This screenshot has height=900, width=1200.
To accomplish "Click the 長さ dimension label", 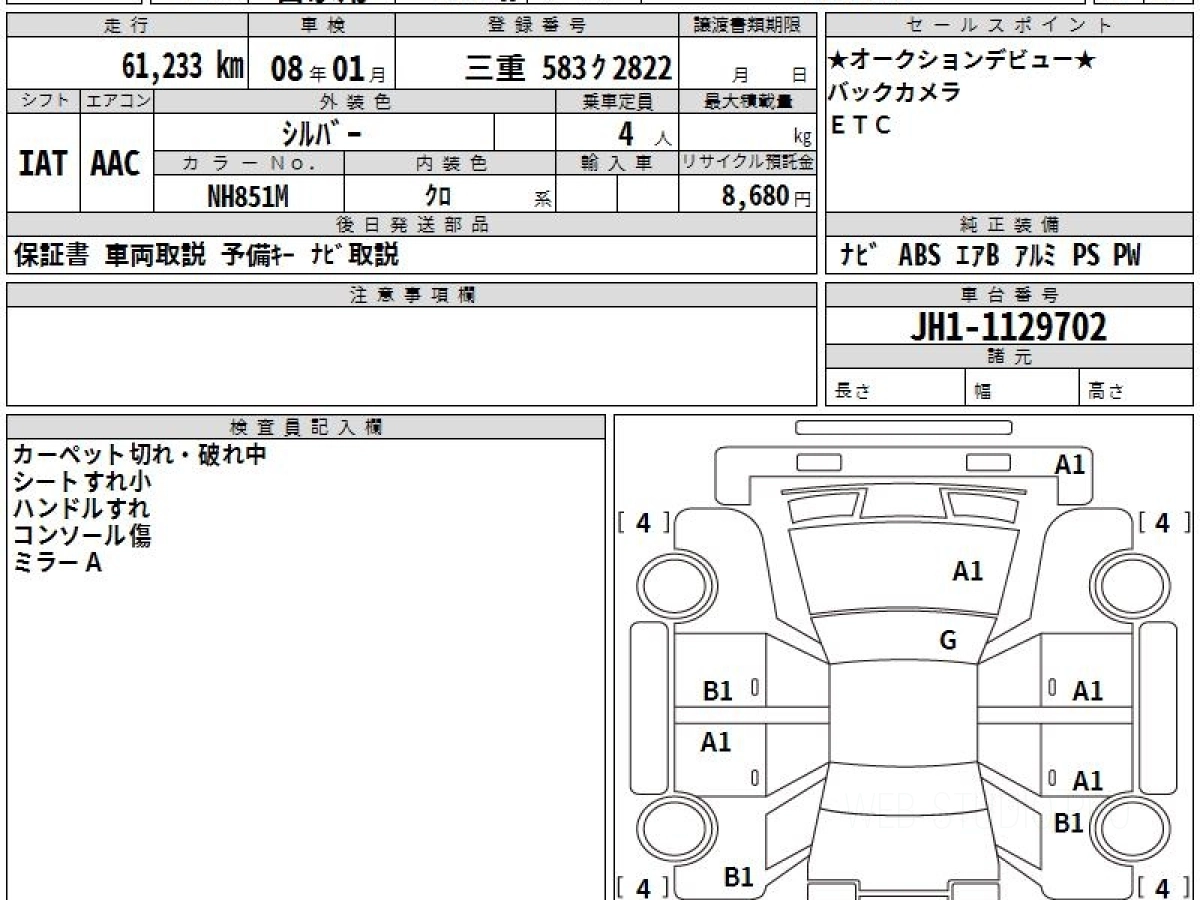I will point(852,391).
